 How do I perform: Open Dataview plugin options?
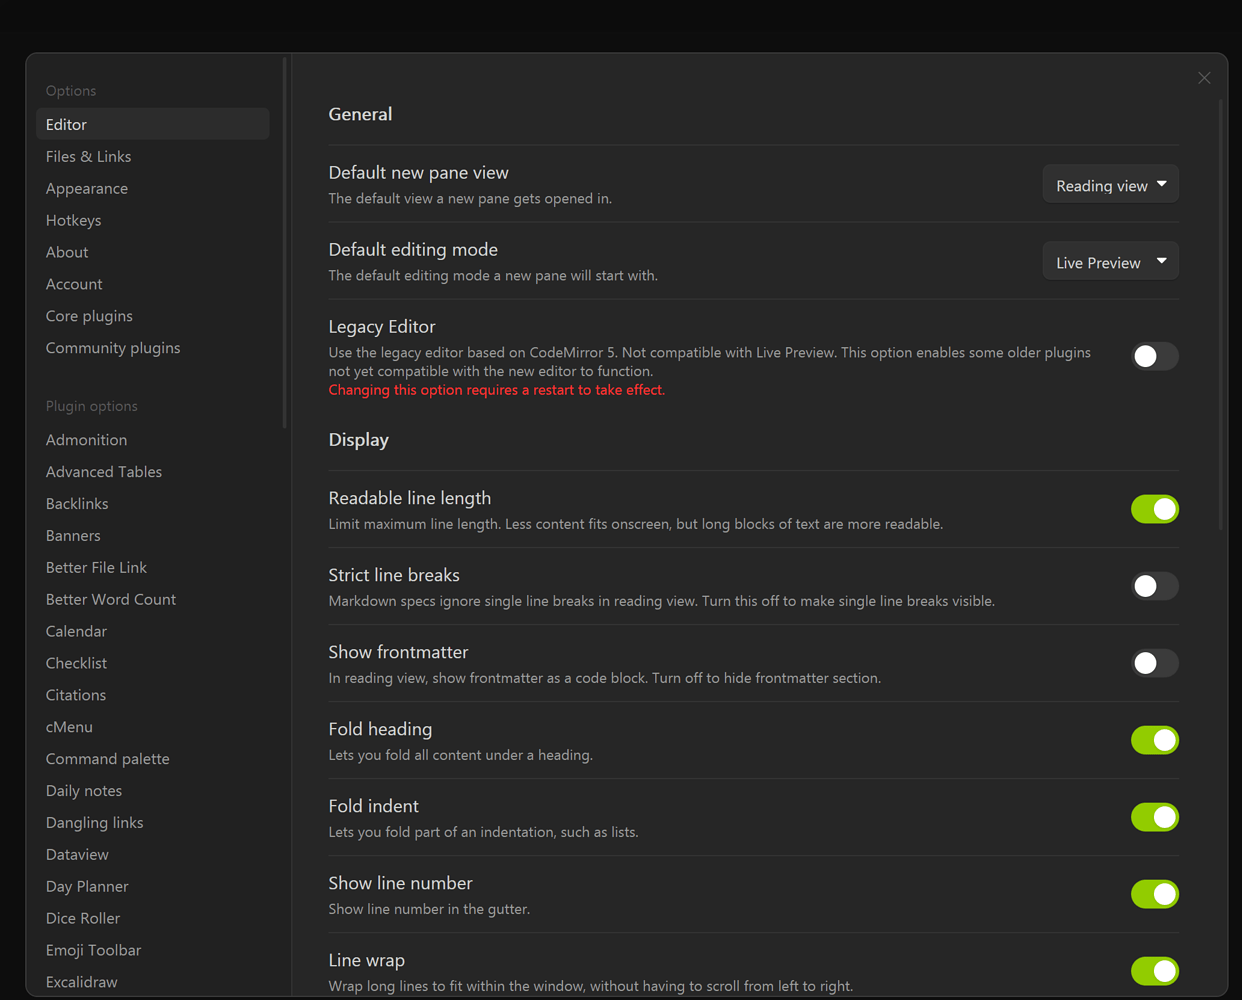coord(77,854)
